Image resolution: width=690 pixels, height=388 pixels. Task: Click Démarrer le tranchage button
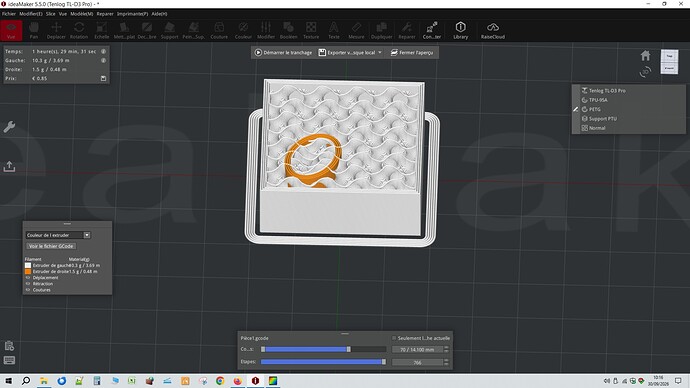point(283,52)
